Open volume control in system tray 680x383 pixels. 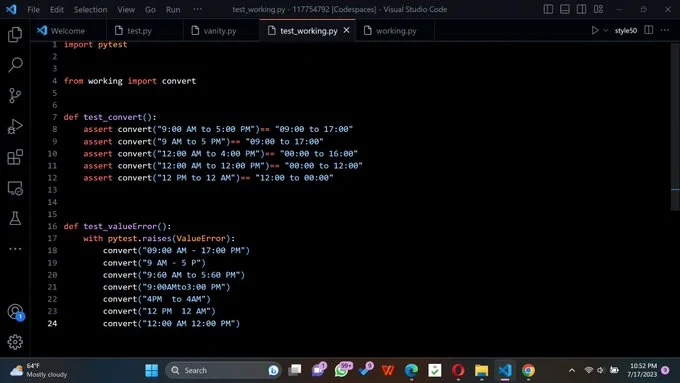tap(601, 370)
